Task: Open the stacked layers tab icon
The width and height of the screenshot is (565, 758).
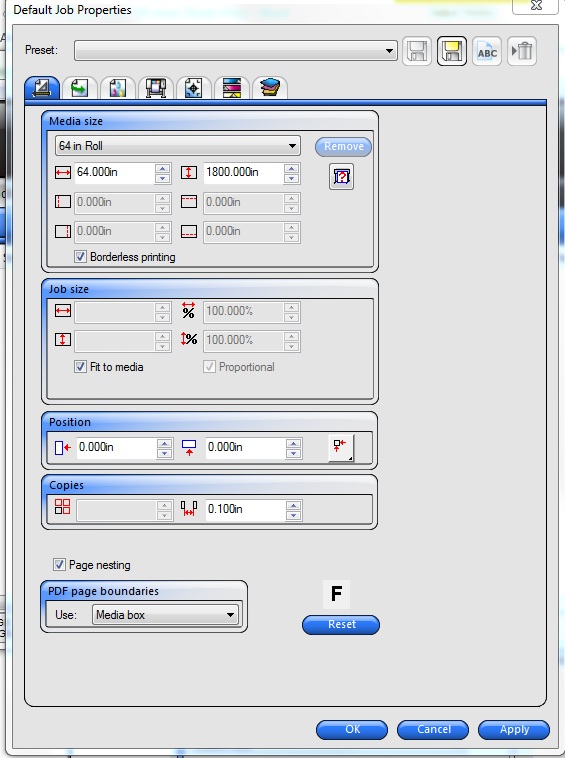Action: [x=270, y=88]
